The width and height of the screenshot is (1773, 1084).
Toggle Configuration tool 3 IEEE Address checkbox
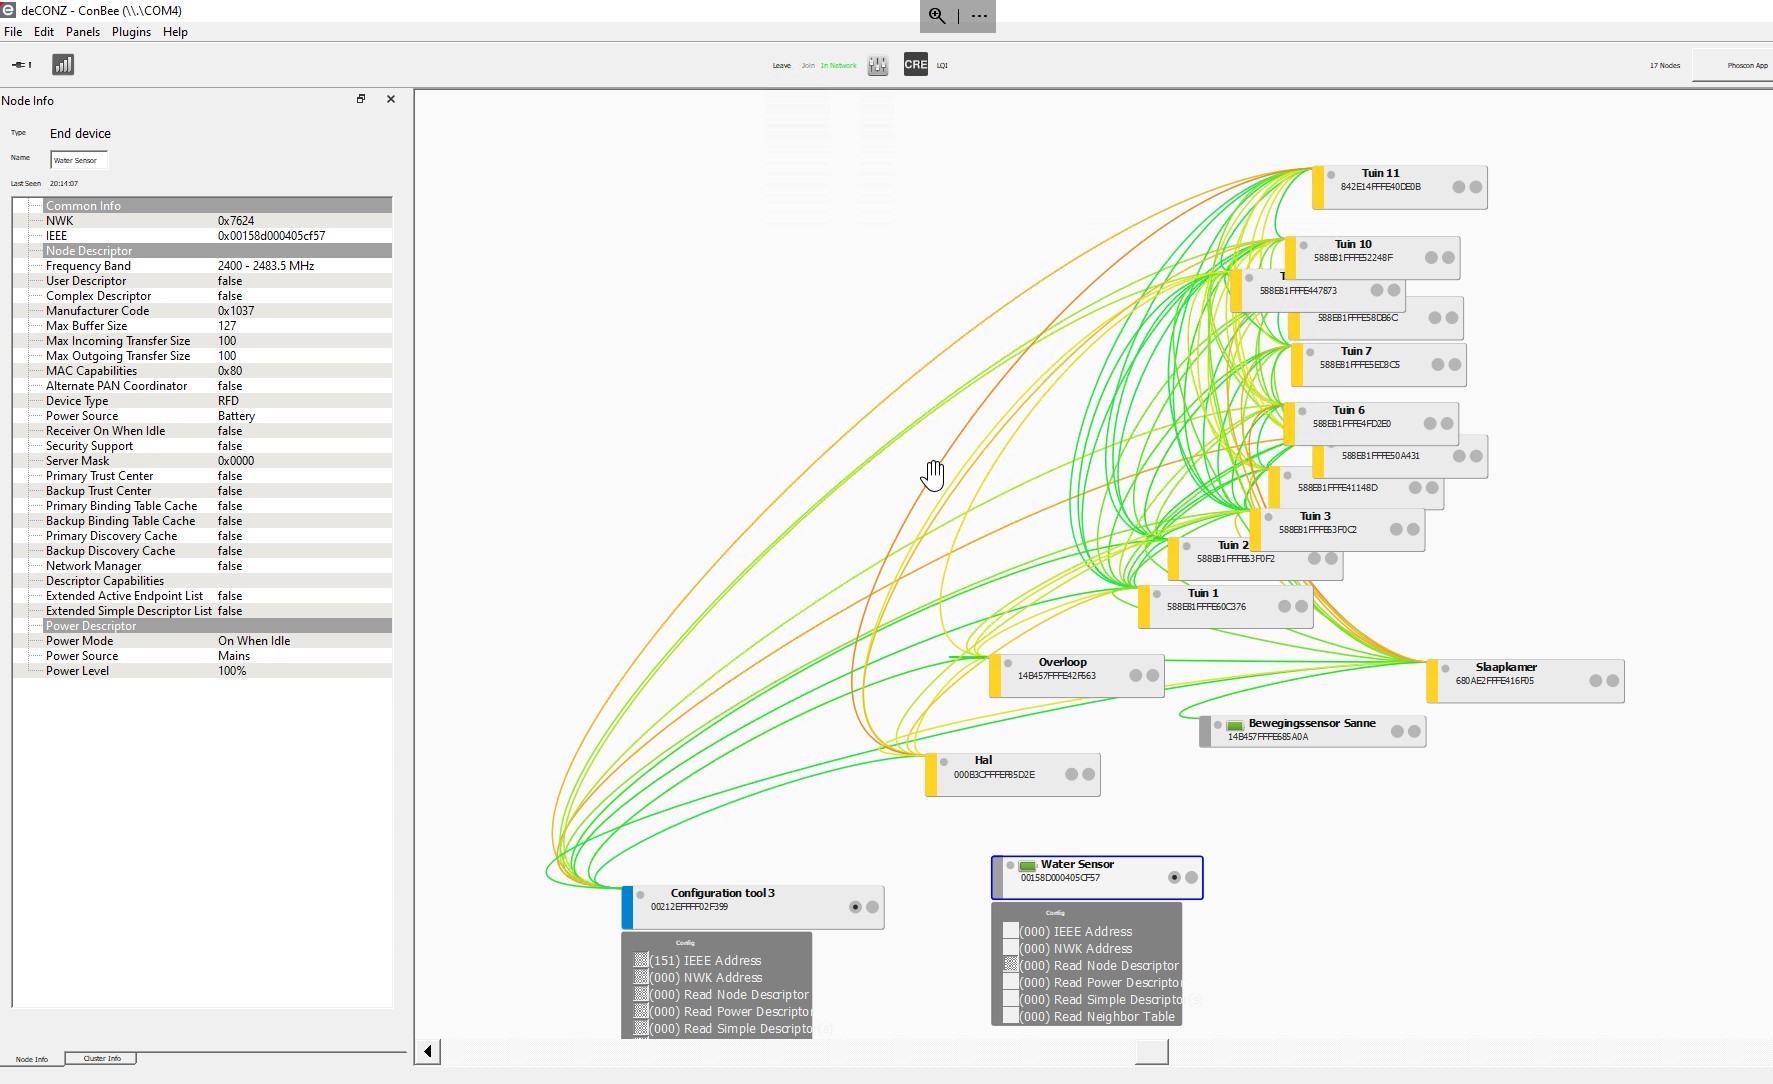tap(641, 960)
